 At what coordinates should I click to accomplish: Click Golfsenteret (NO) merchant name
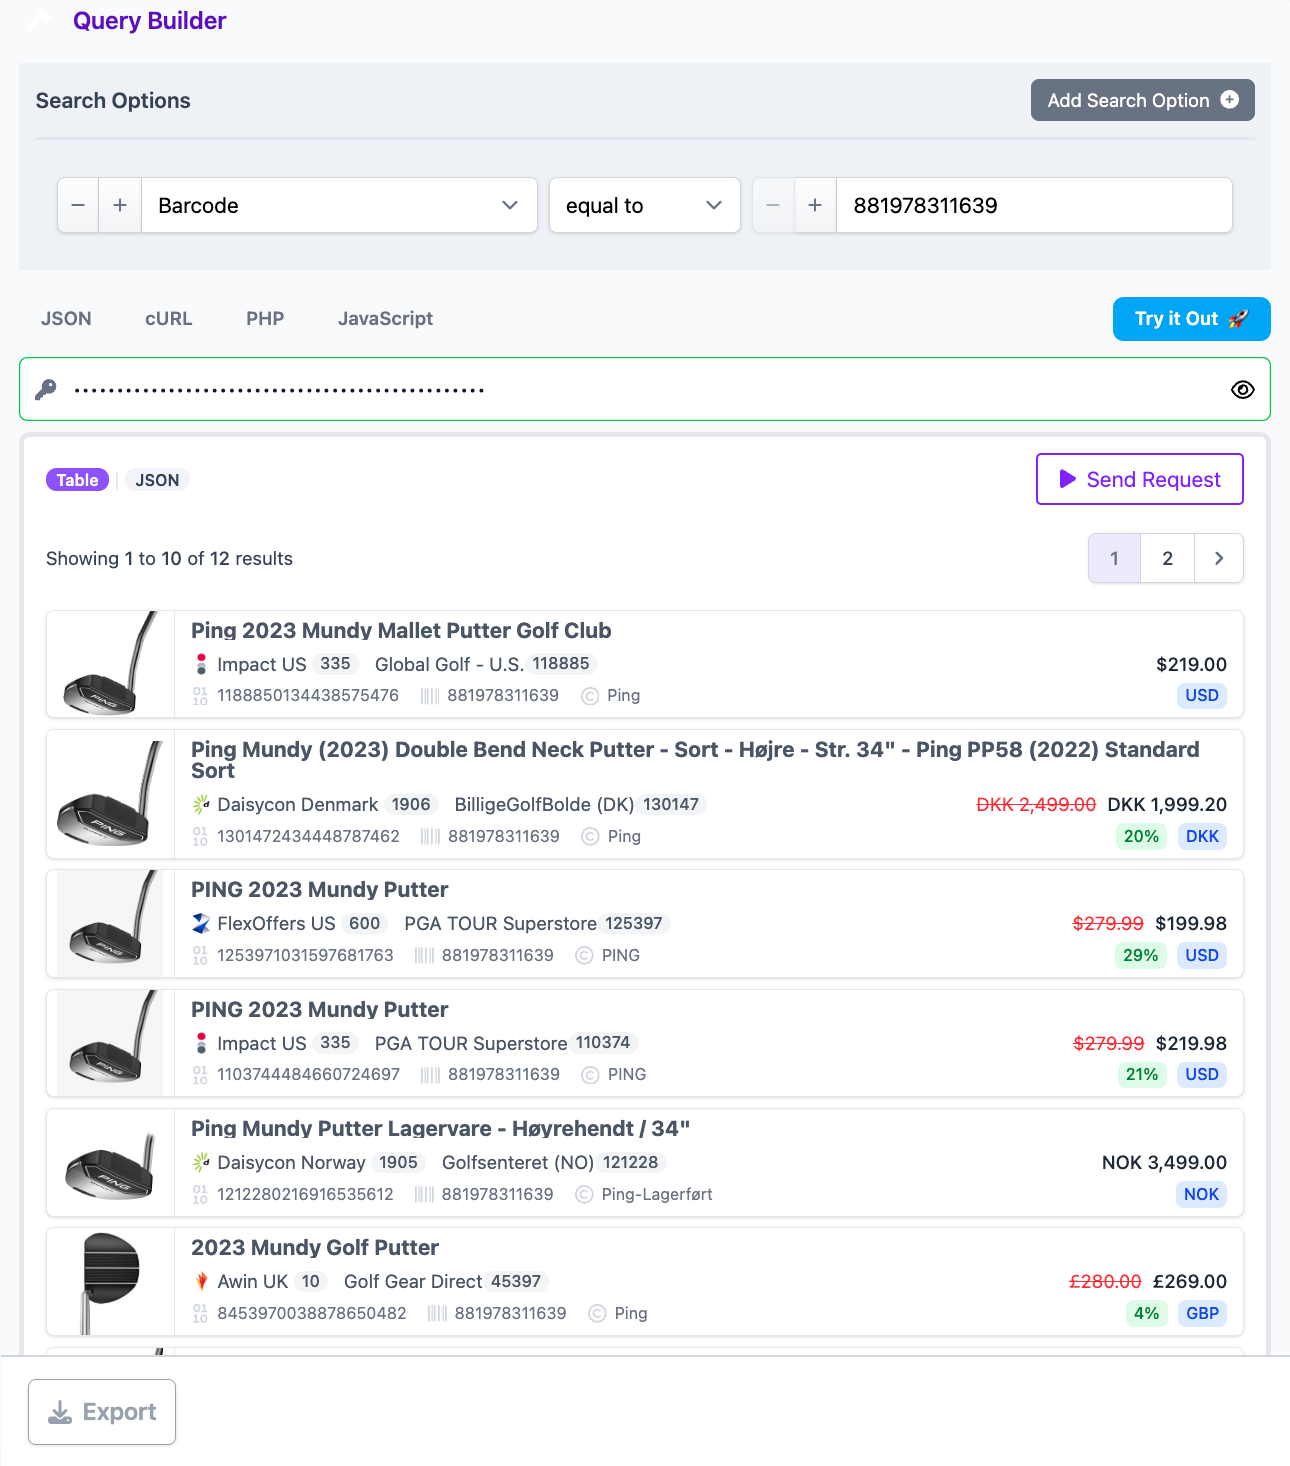(x=518, y=1162)
